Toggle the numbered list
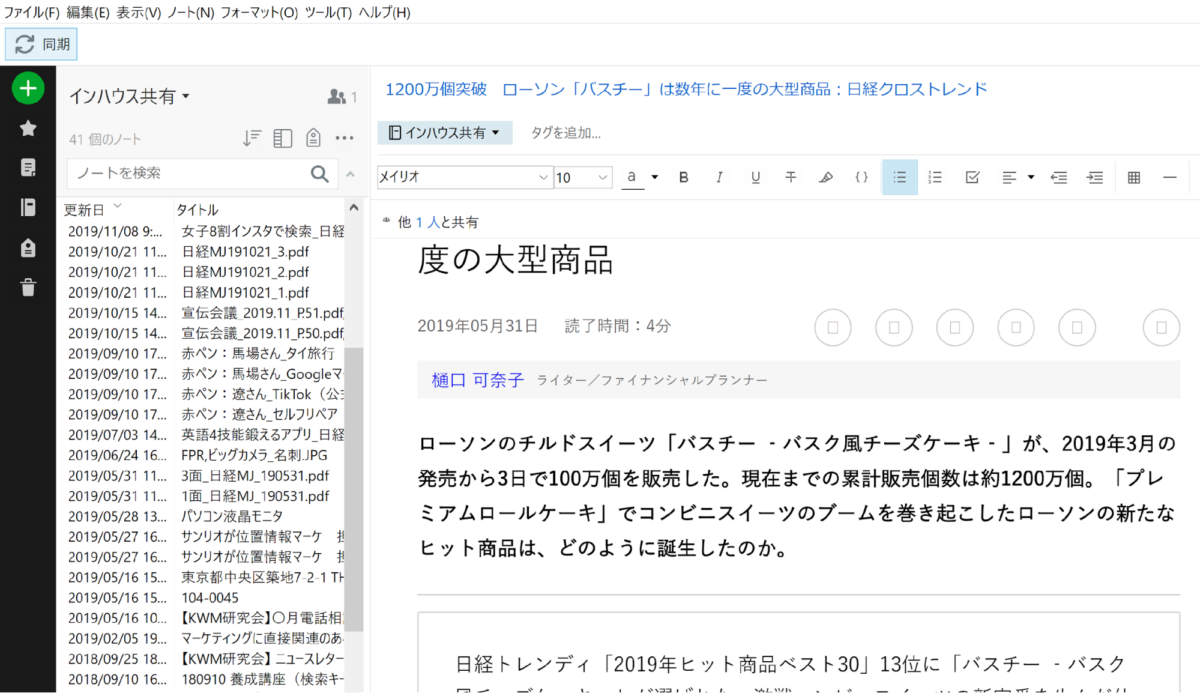 [x=936, y=177]
